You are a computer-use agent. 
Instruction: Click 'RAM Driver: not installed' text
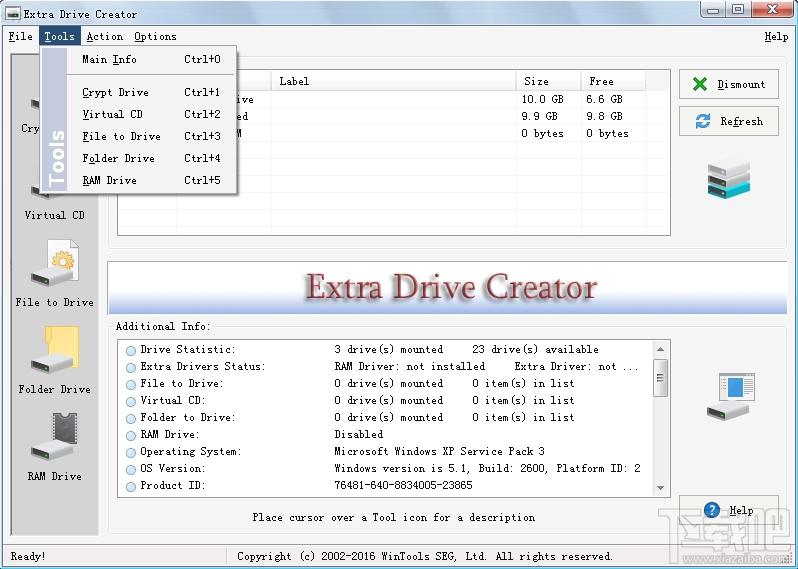click(410, 366)
